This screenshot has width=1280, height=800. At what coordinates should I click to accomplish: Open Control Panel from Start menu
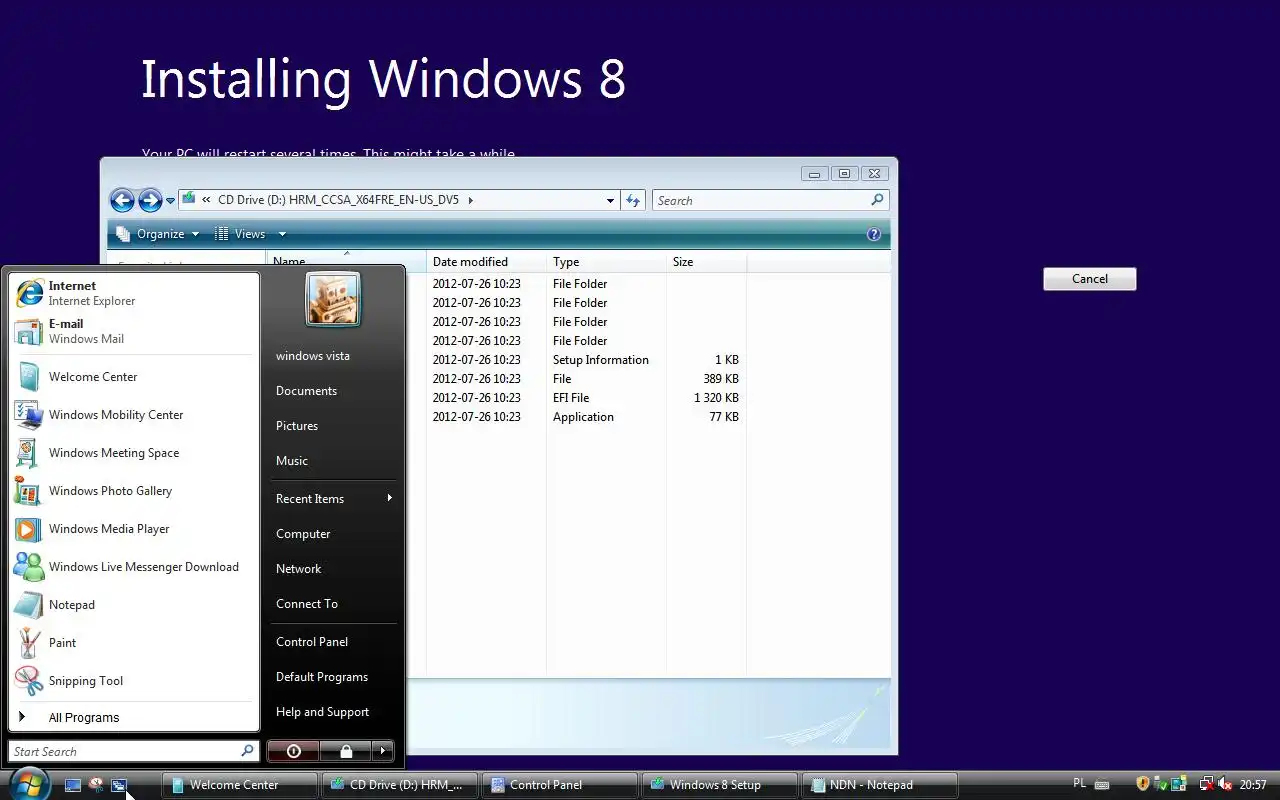point(312,641)
